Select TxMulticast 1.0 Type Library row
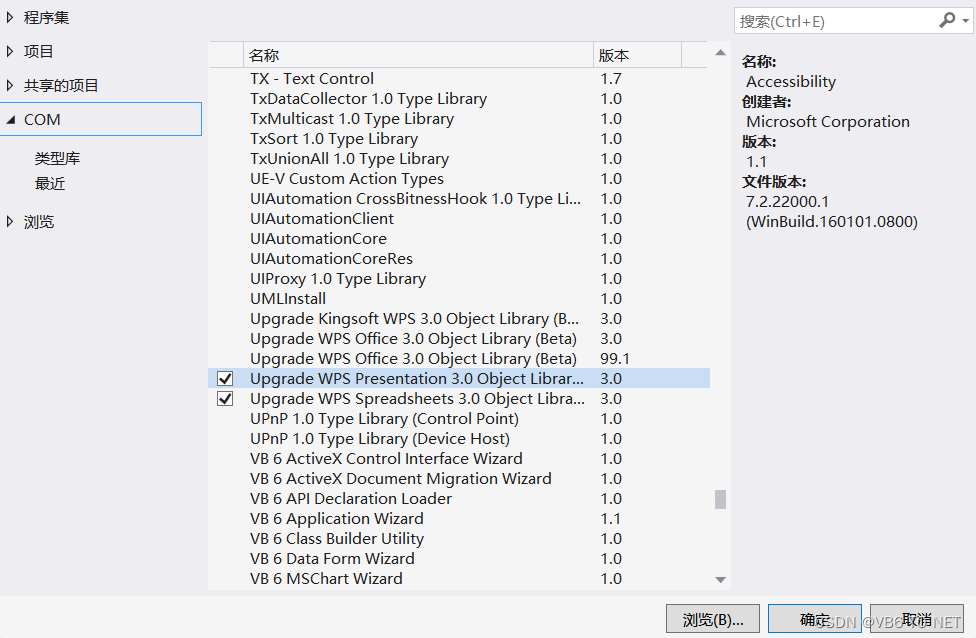 [459, 118]
